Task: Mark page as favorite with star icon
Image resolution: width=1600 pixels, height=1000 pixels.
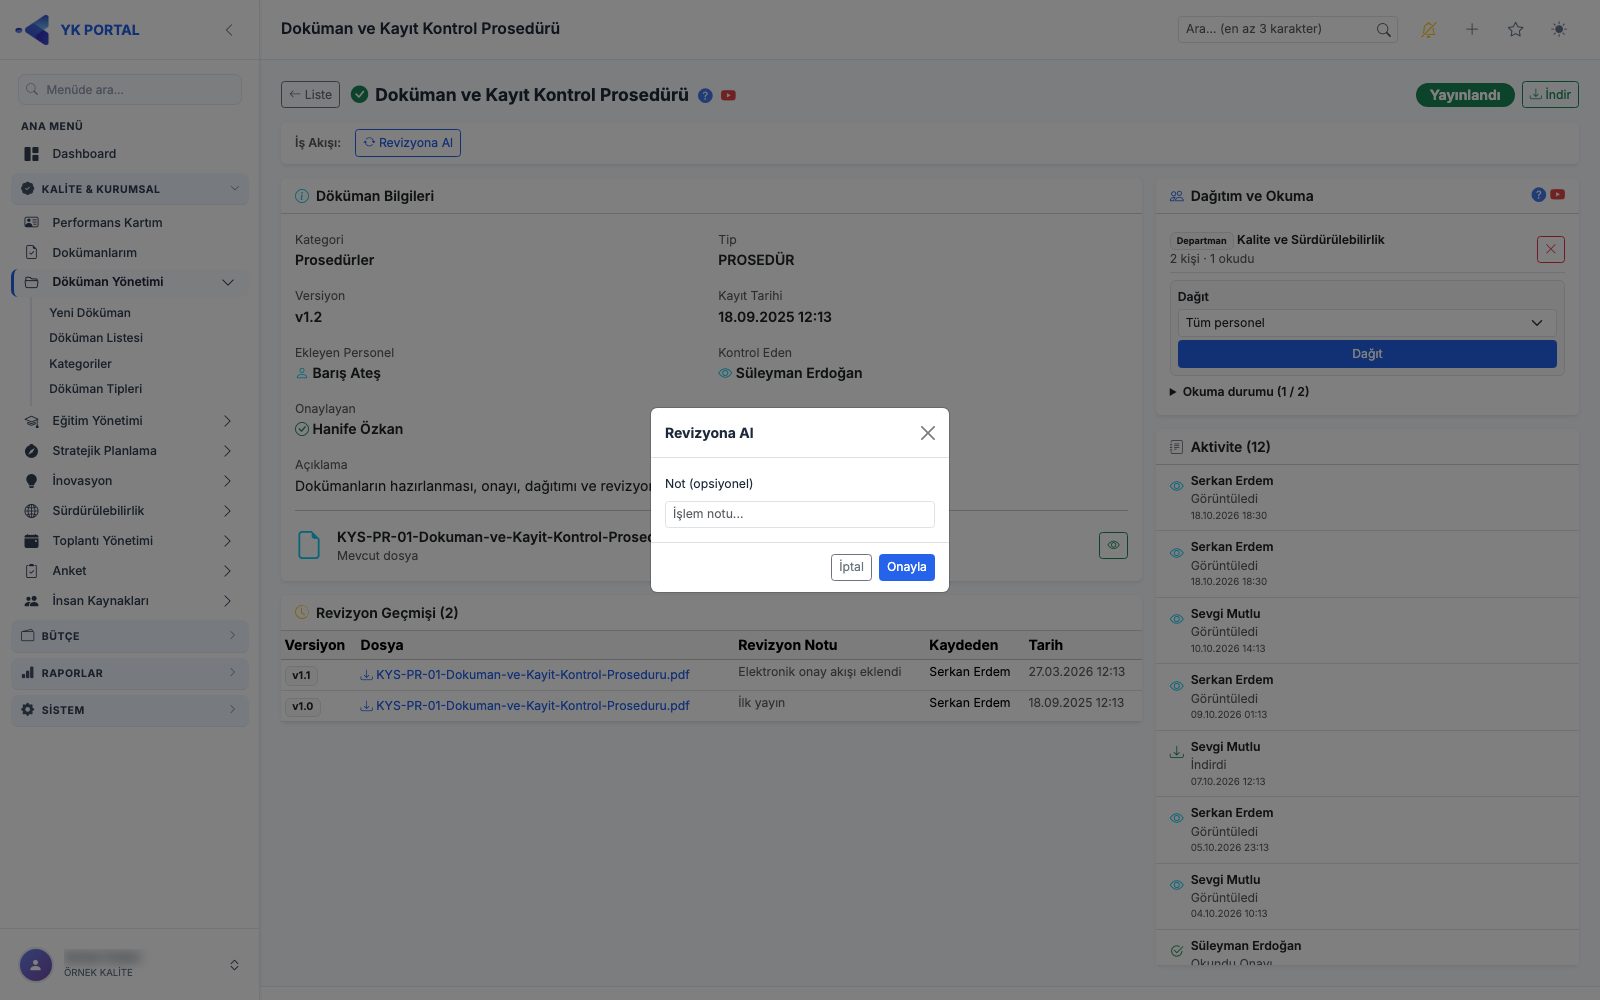Action: click(1516, 30)
